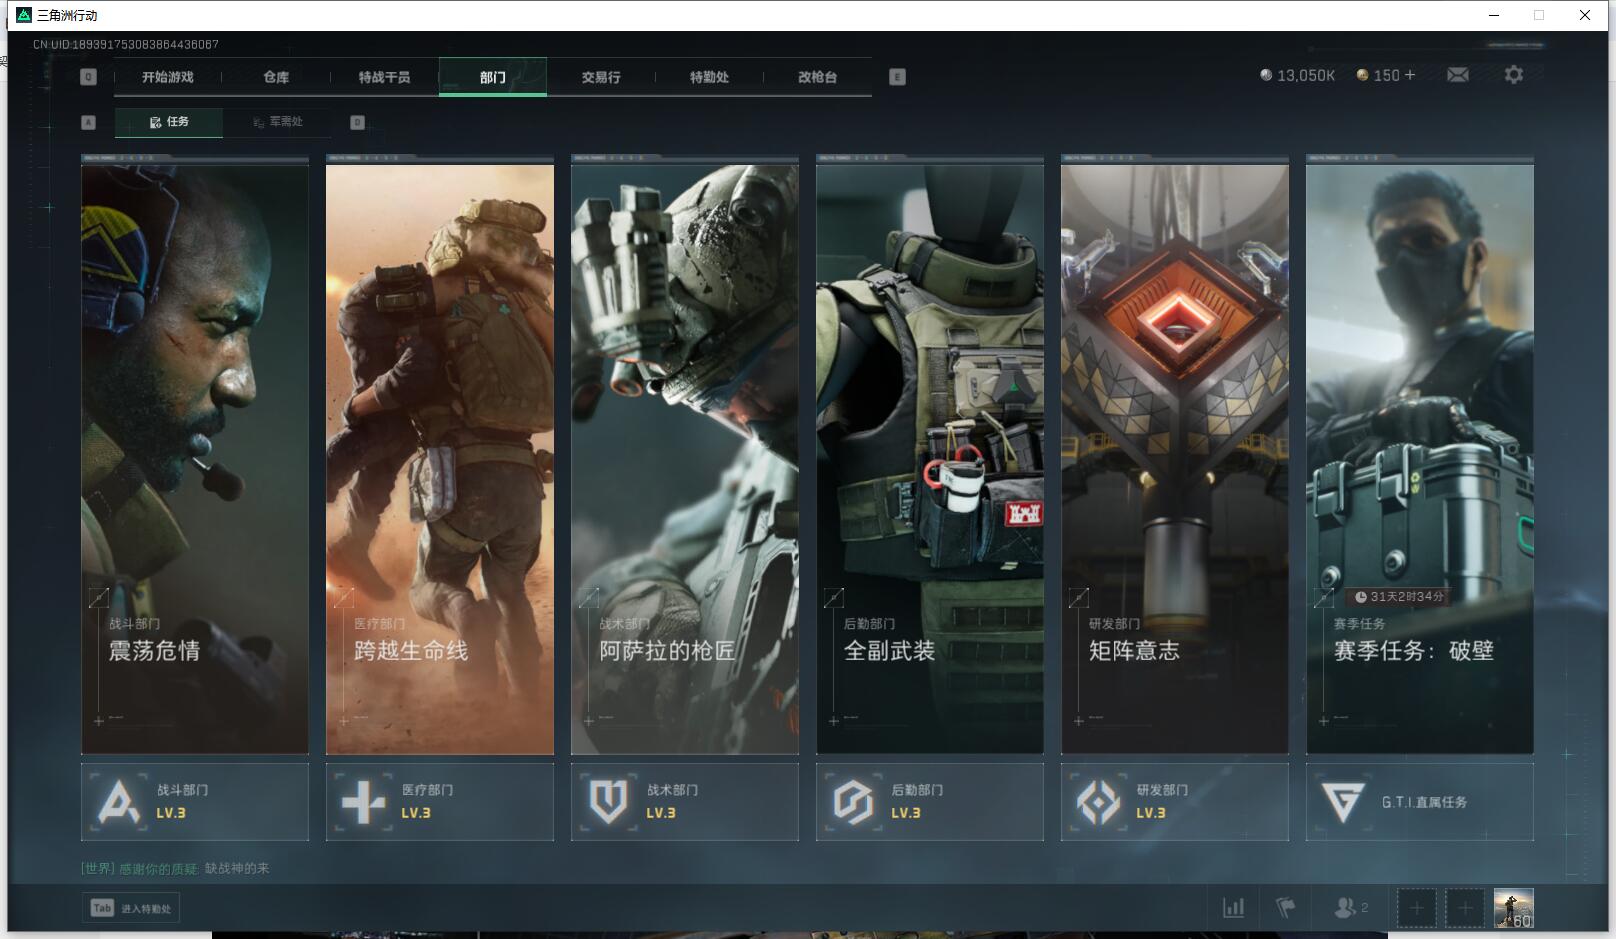Switch to the 改枪台 tab
Viewport: 1616px width, 939px height.
point(817,77)
